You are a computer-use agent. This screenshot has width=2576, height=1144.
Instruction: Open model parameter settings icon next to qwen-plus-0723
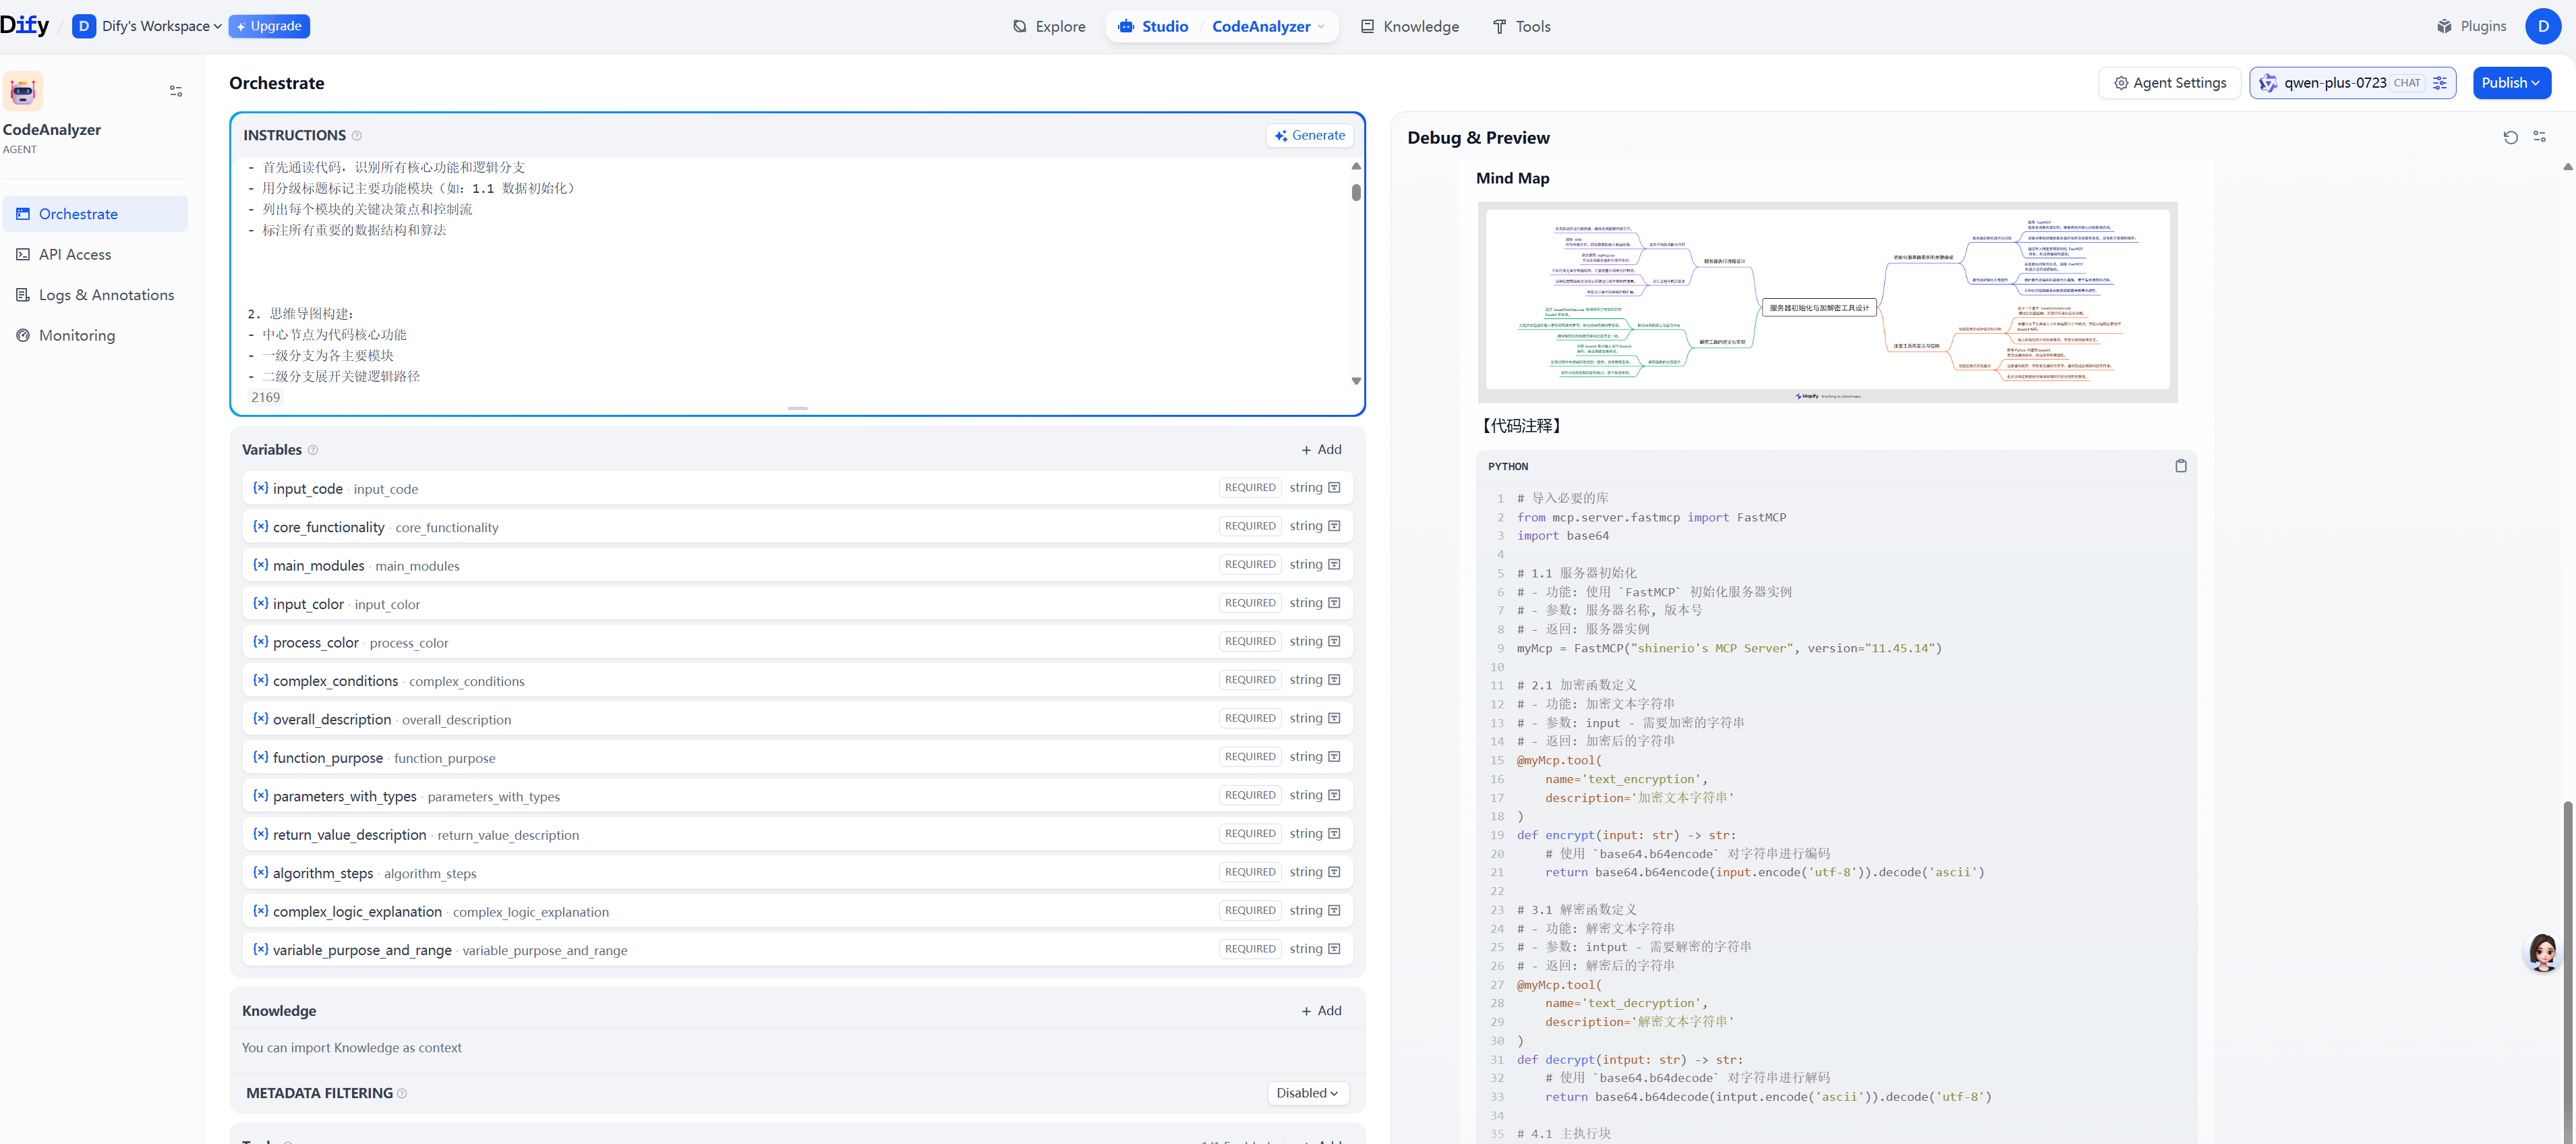point(2440,83)
